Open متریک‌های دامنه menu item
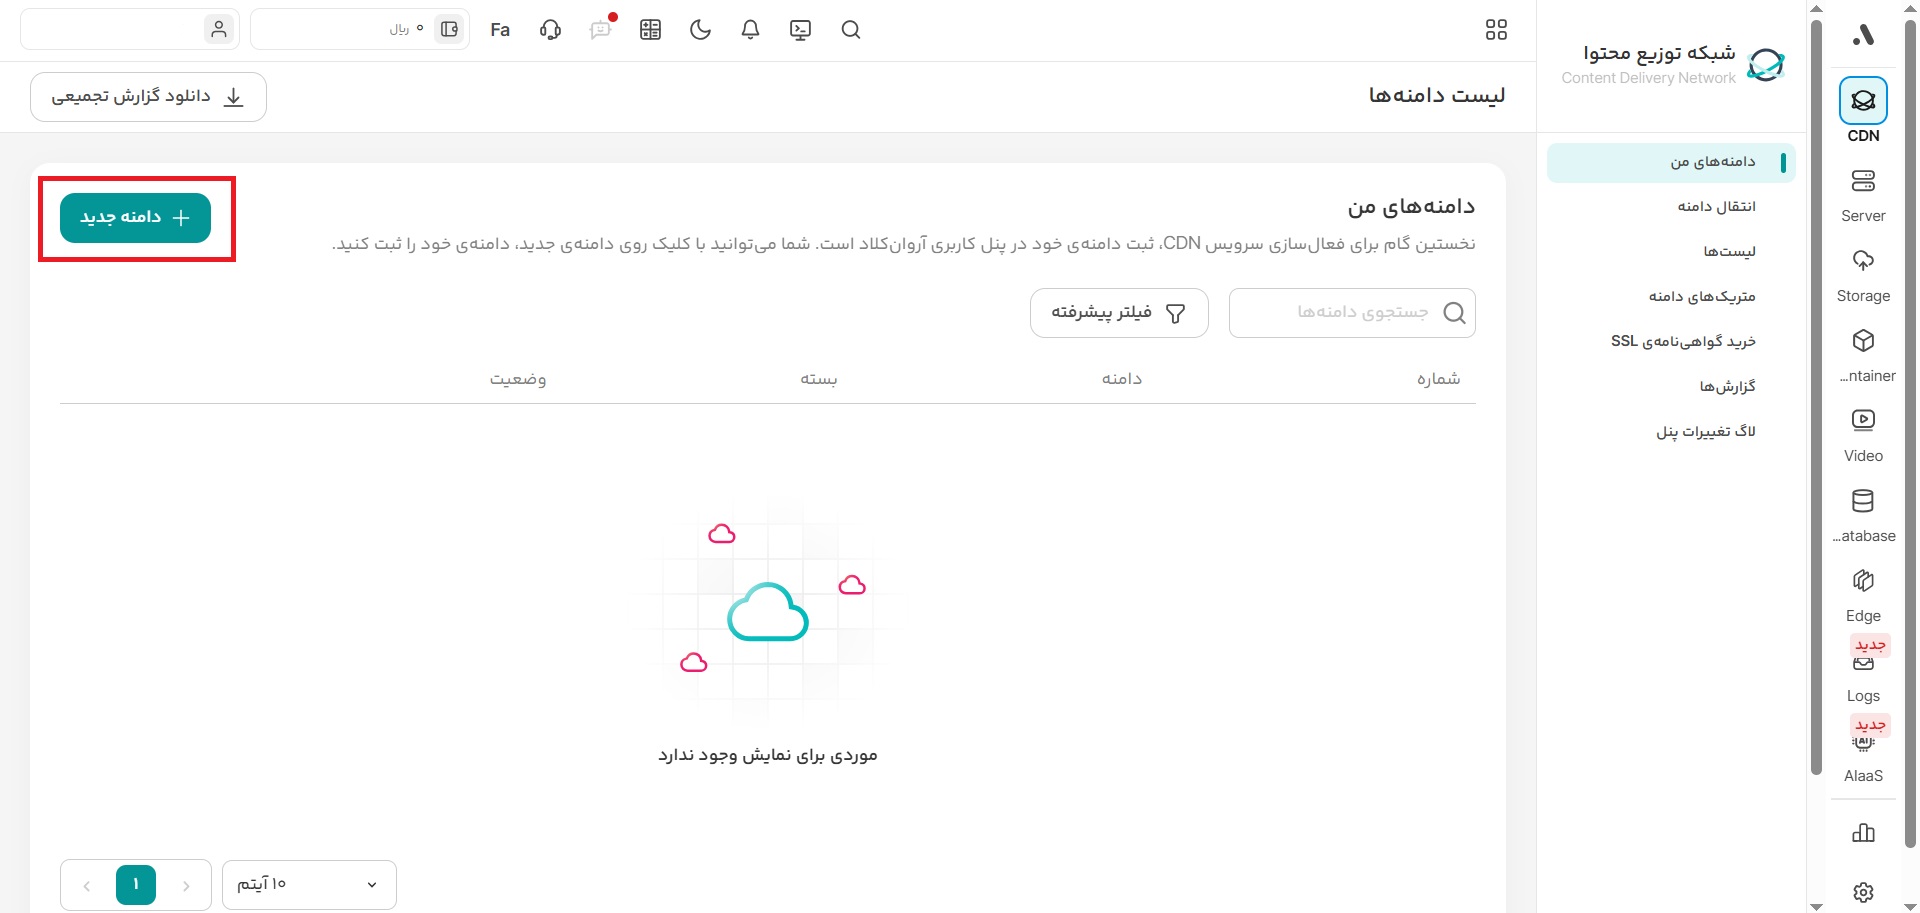 [x=1702, y=297]
